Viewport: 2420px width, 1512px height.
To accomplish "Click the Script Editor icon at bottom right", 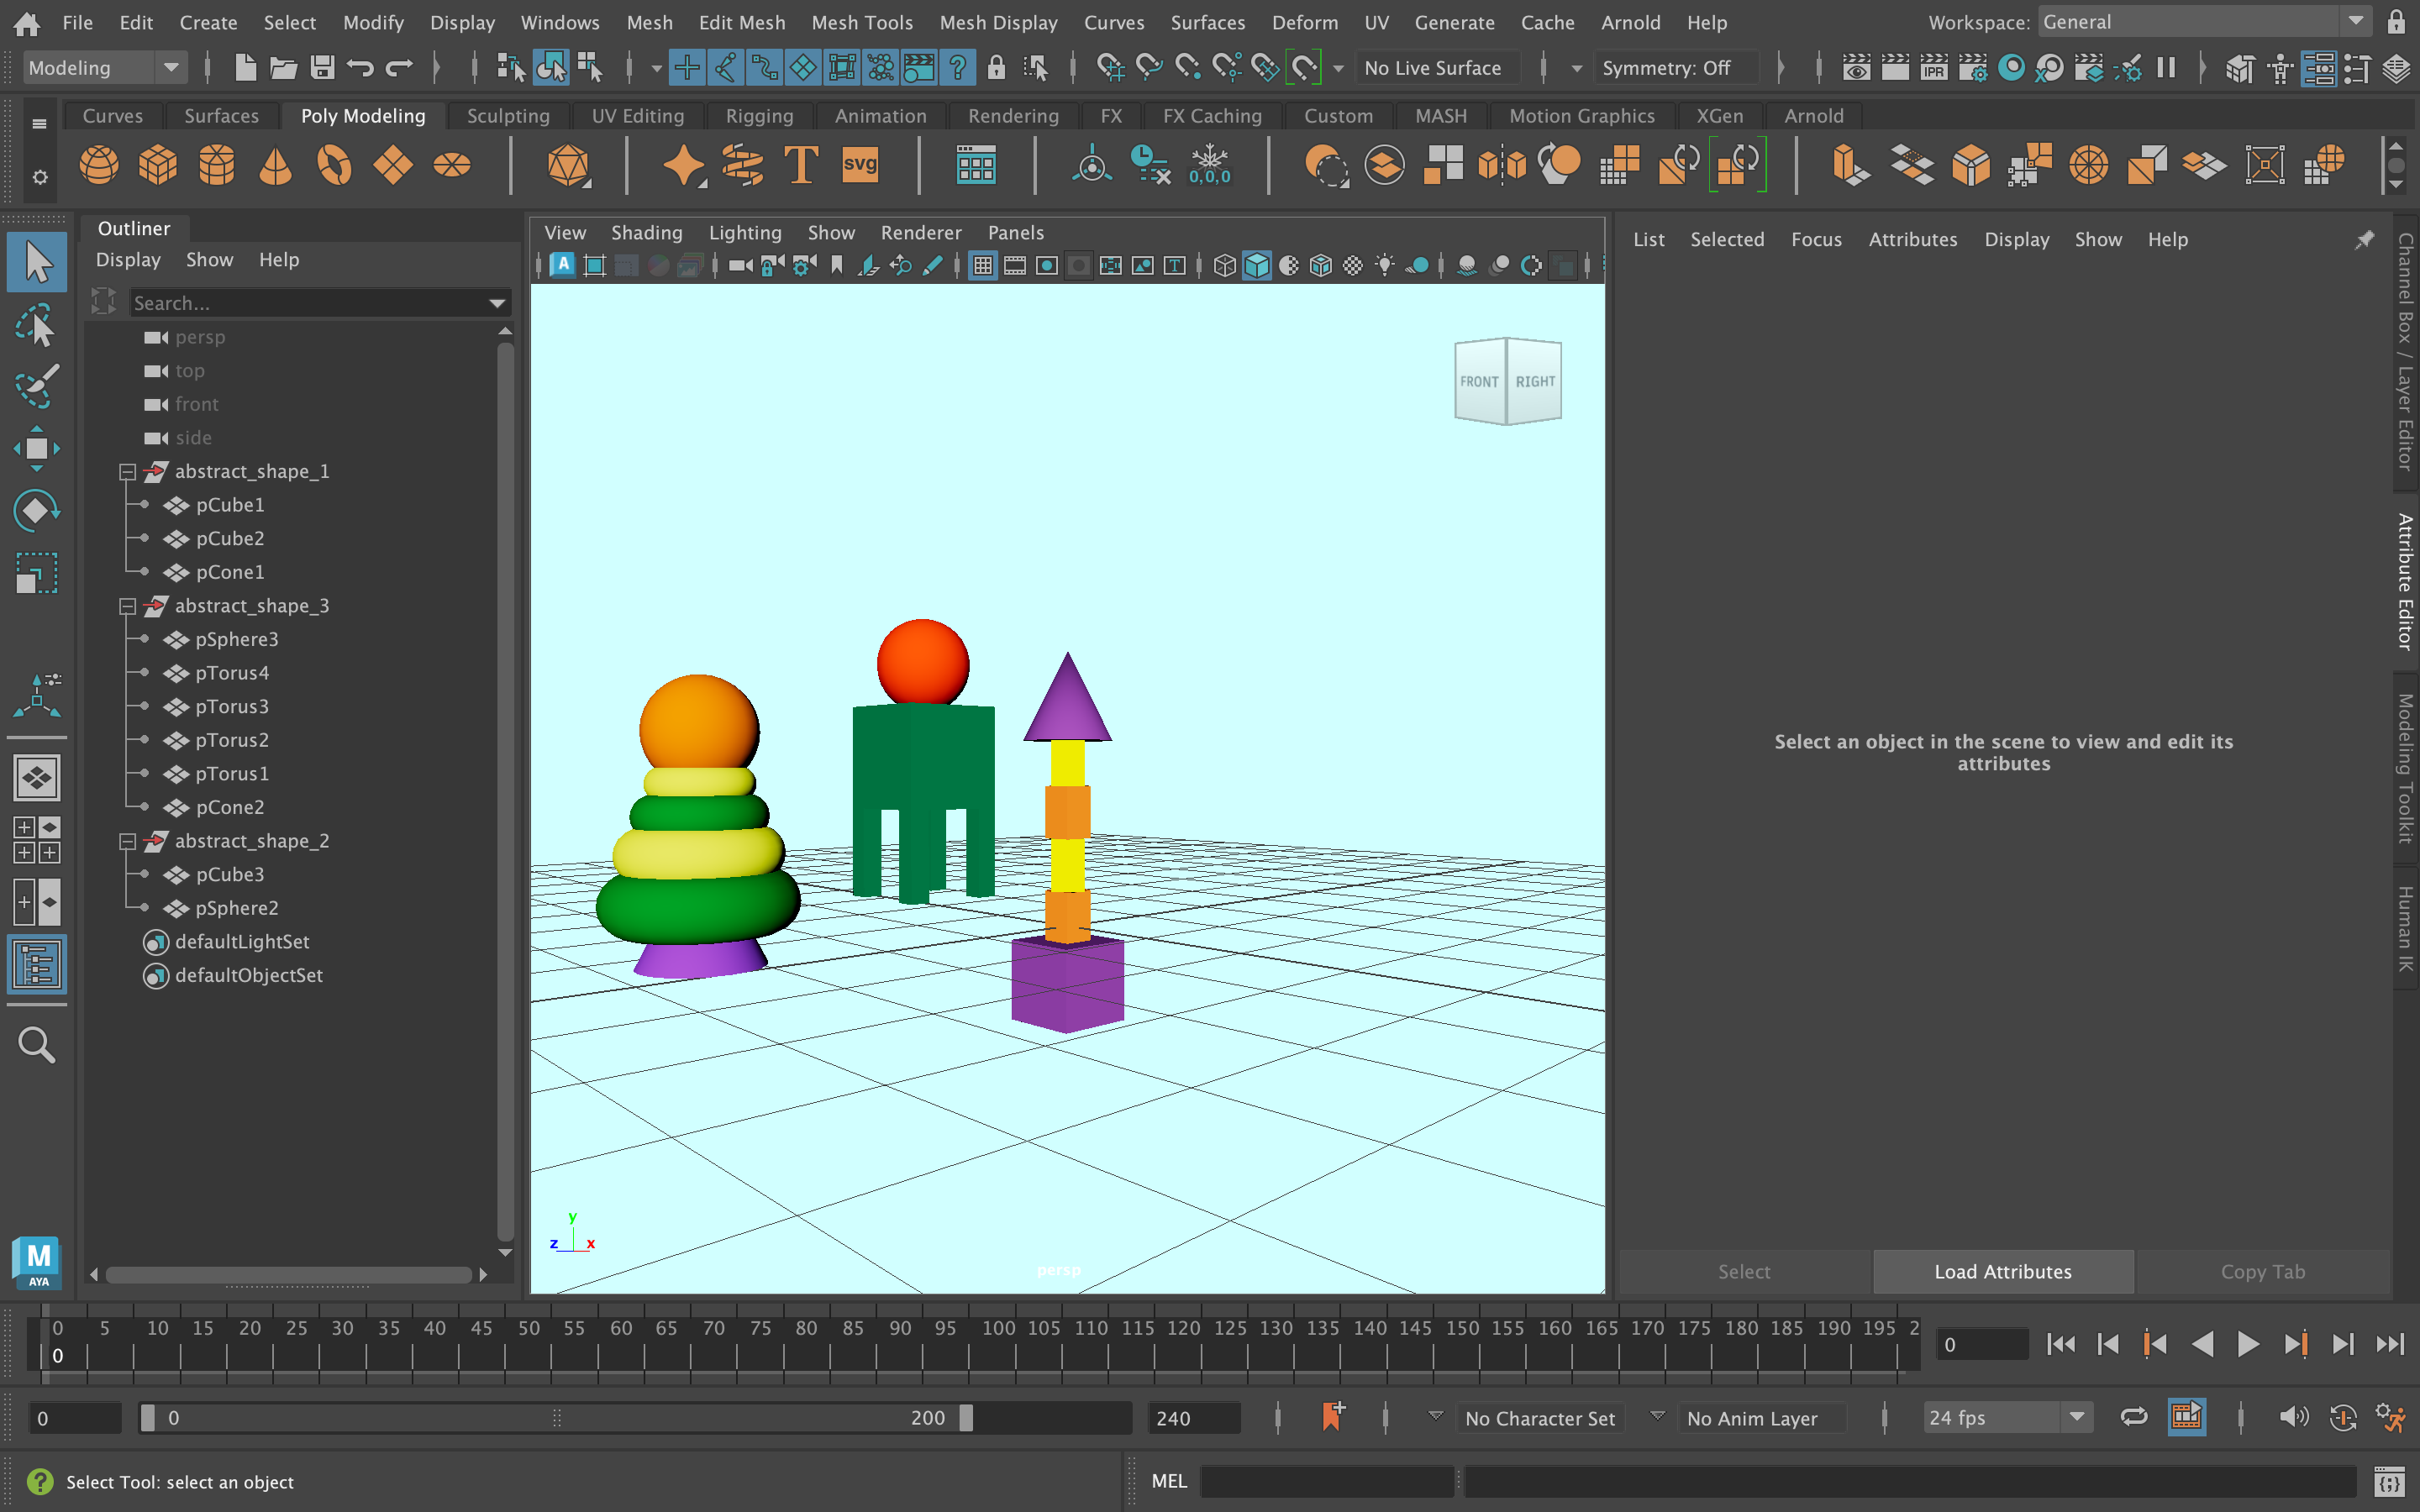I will click(2388, 1481).
